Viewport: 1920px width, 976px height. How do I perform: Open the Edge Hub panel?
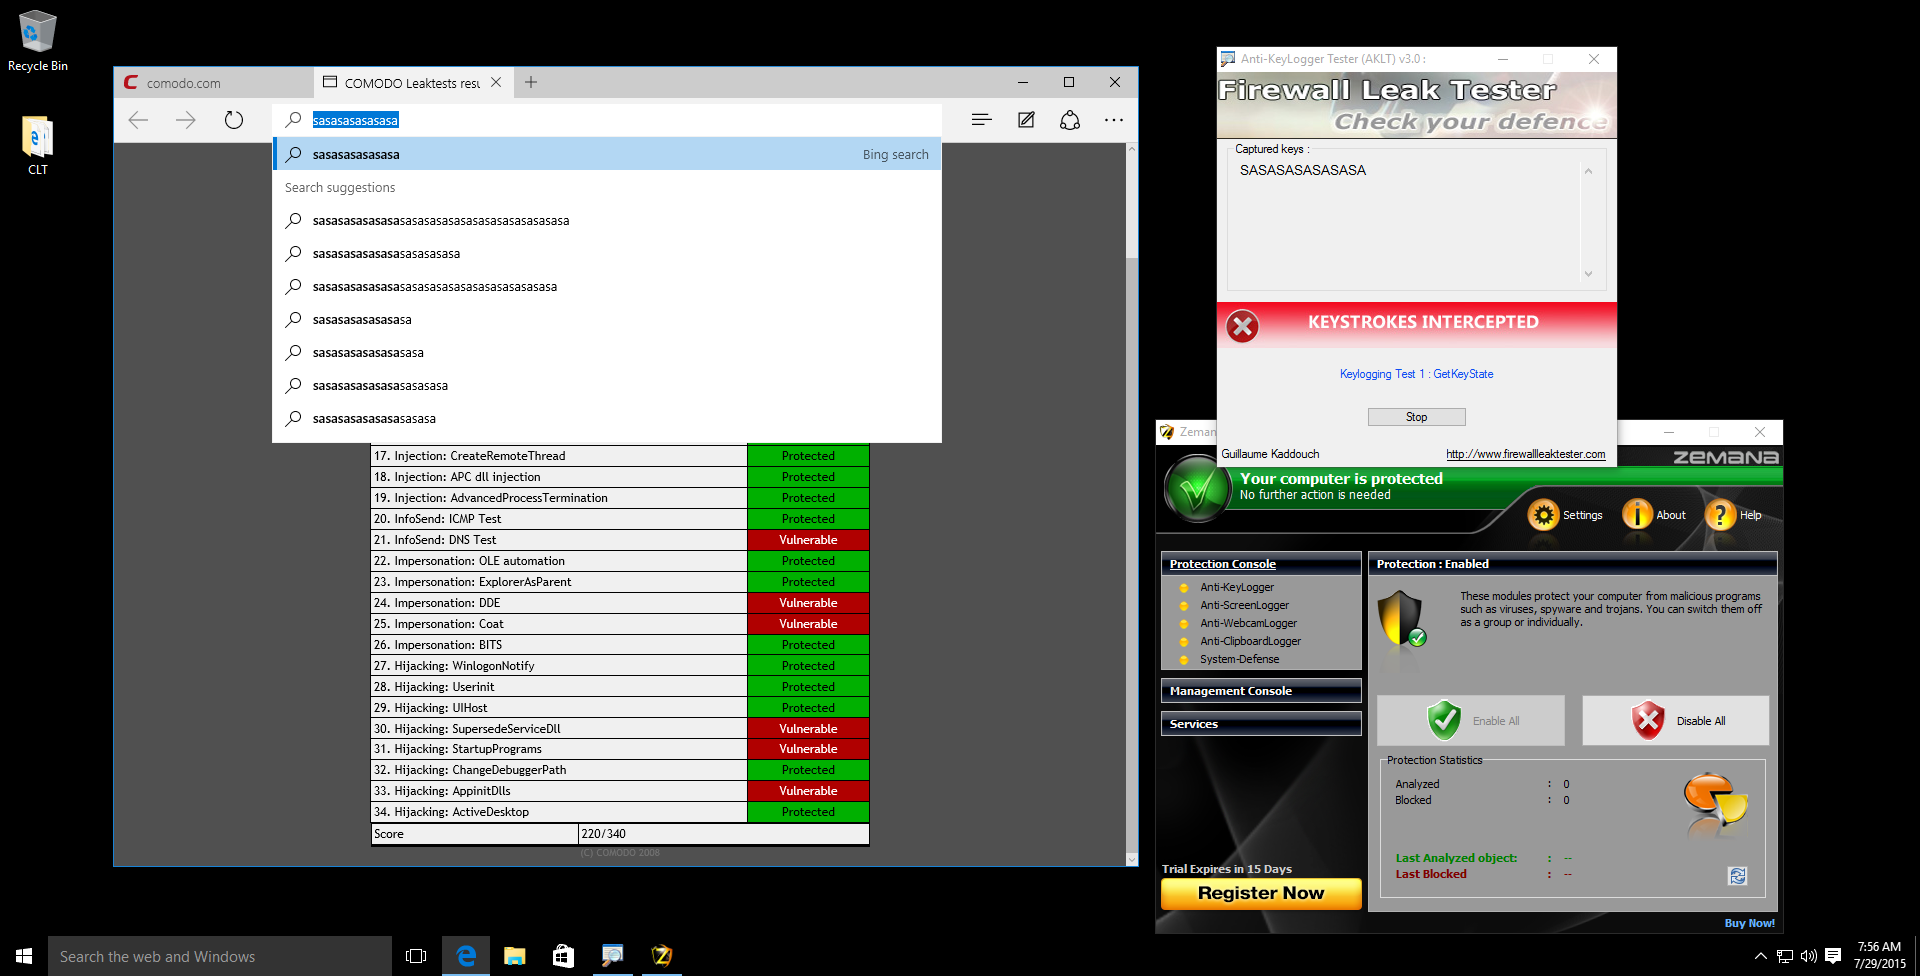pyautogui.click(x=981, y=120)
